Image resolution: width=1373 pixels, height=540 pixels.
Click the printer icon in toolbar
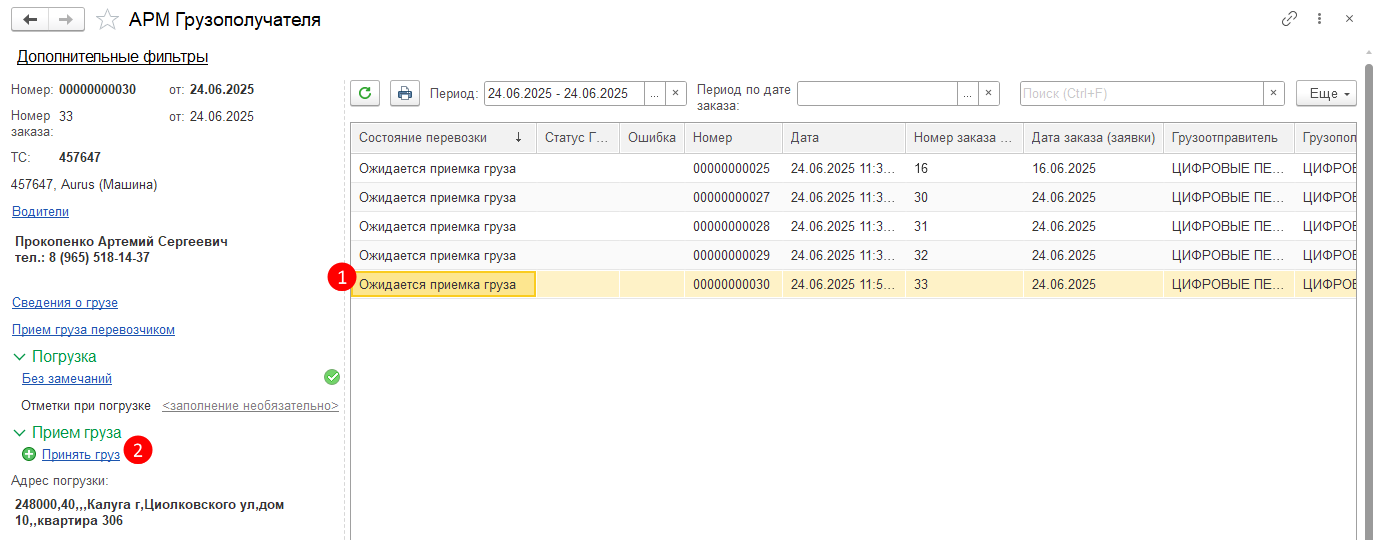point(404,93)
